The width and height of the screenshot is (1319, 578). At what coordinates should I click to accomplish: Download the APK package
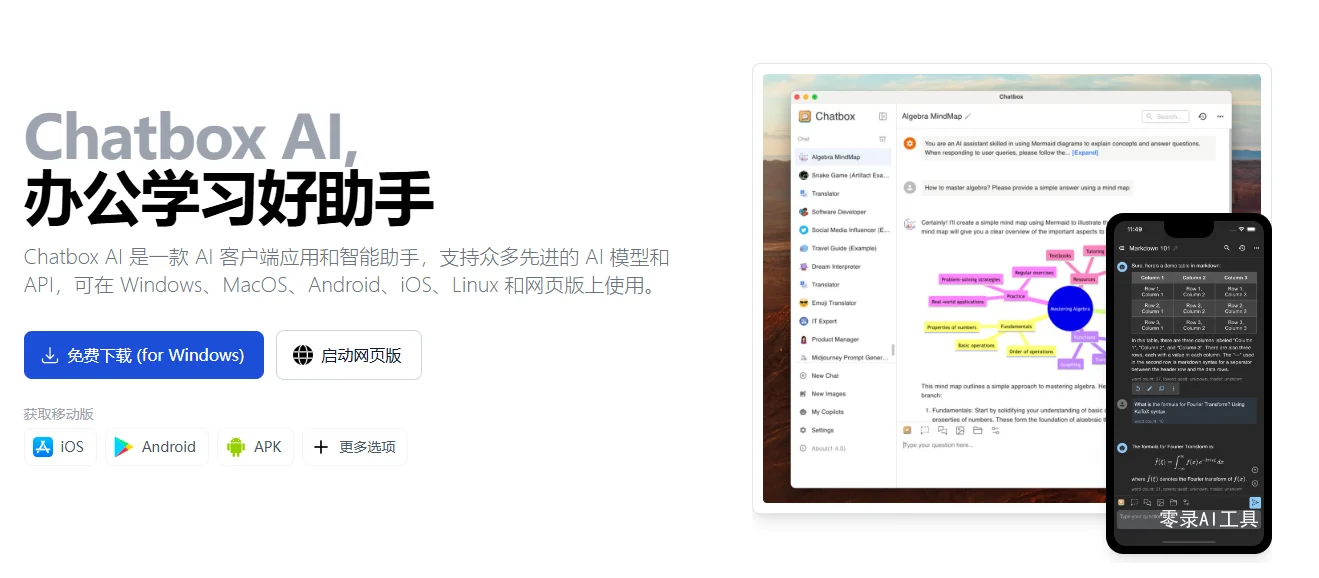pyautogui.click(x=255, y=447)
